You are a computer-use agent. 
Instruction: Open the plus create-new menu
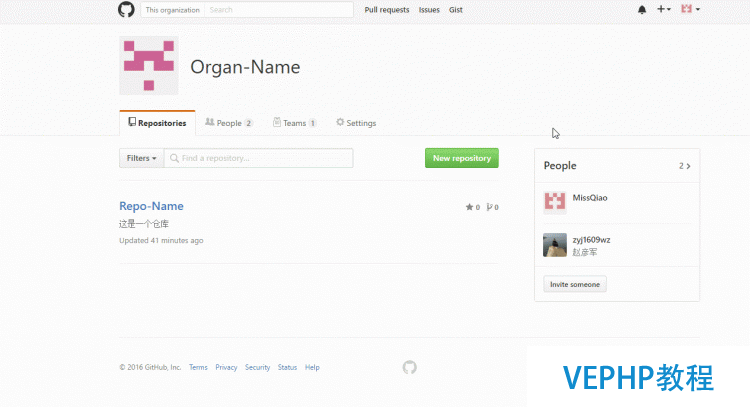click(x=663, y=9)
